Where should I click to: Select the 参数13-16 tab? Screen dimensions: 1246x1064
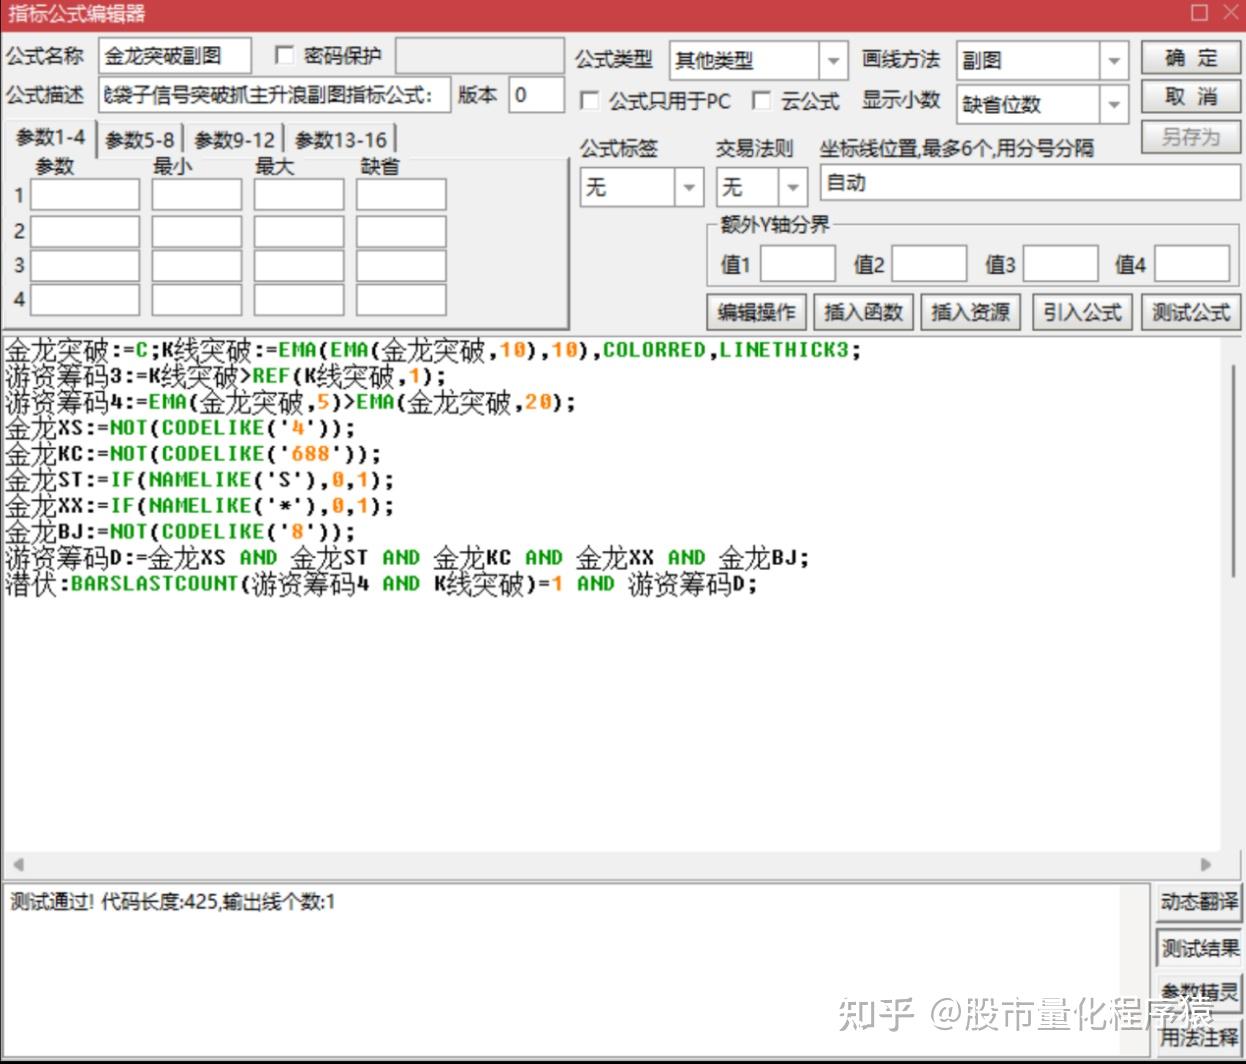(340, 140)
